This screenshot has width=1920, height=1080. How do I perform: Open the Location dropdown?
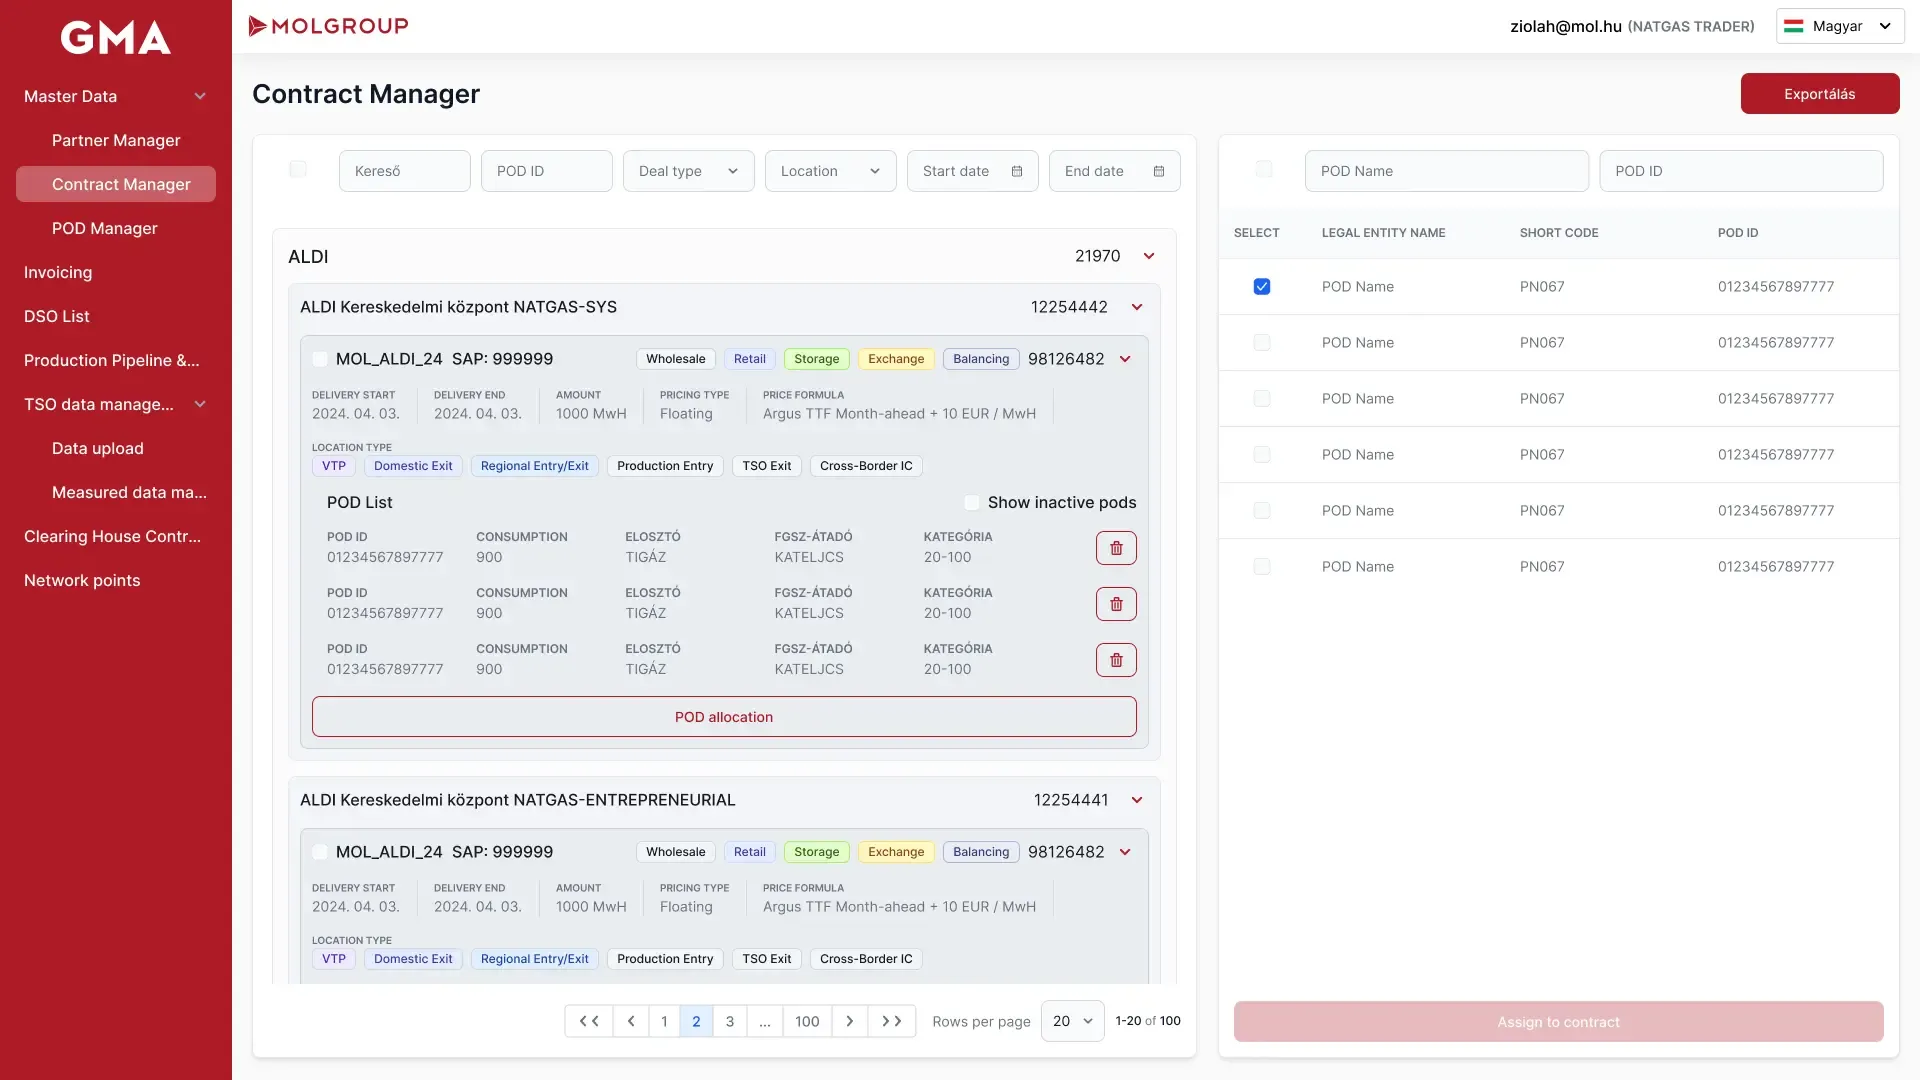tap(831, 171)
